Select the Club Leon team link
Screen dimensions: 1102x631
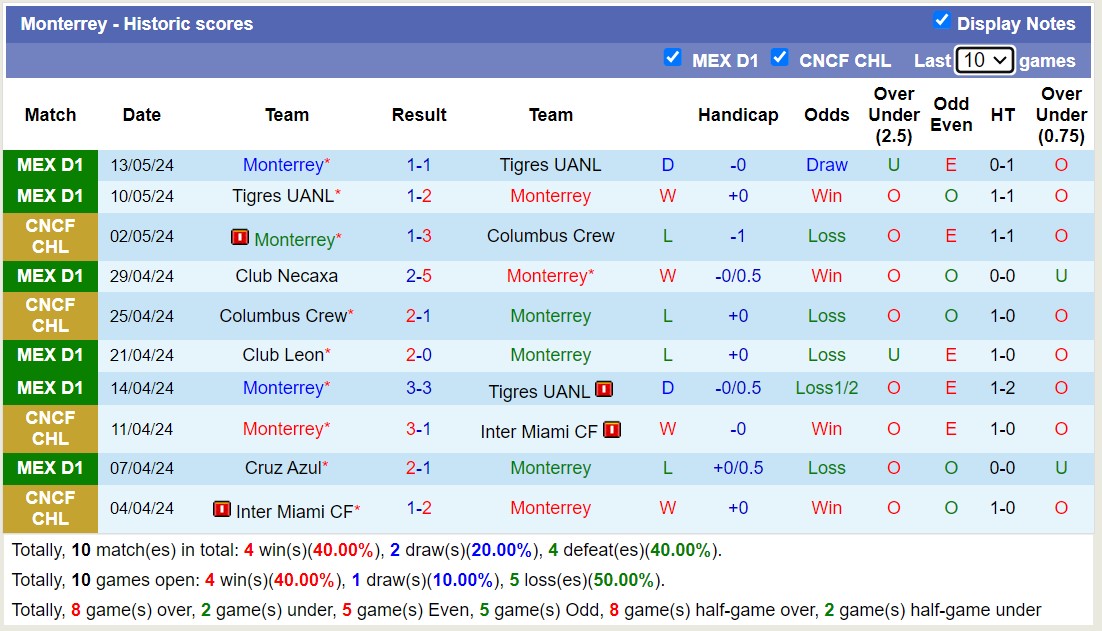point(283,355)
